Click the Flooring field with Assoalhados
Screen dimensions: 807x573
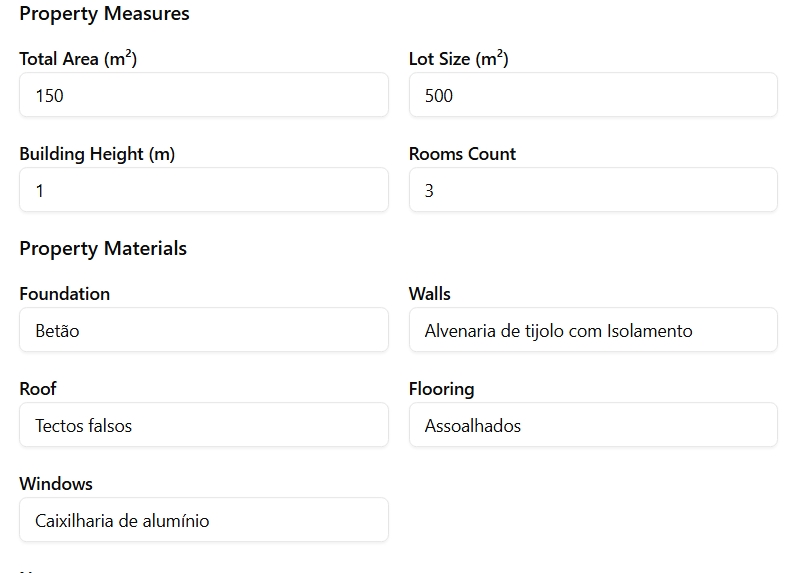pos(592,425)
